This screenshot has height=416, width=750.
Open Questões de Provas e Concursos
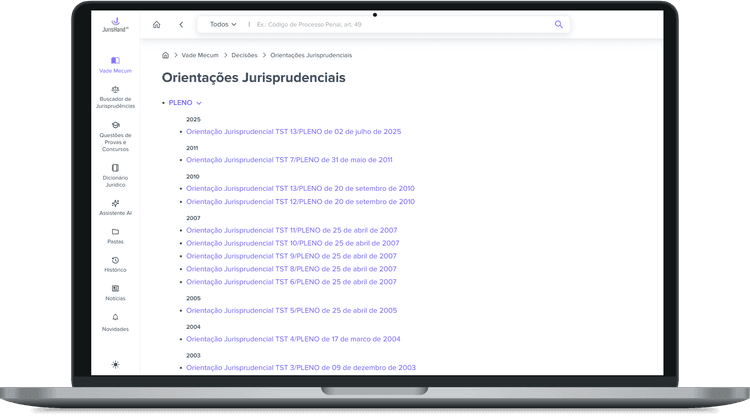click(115, 137)
